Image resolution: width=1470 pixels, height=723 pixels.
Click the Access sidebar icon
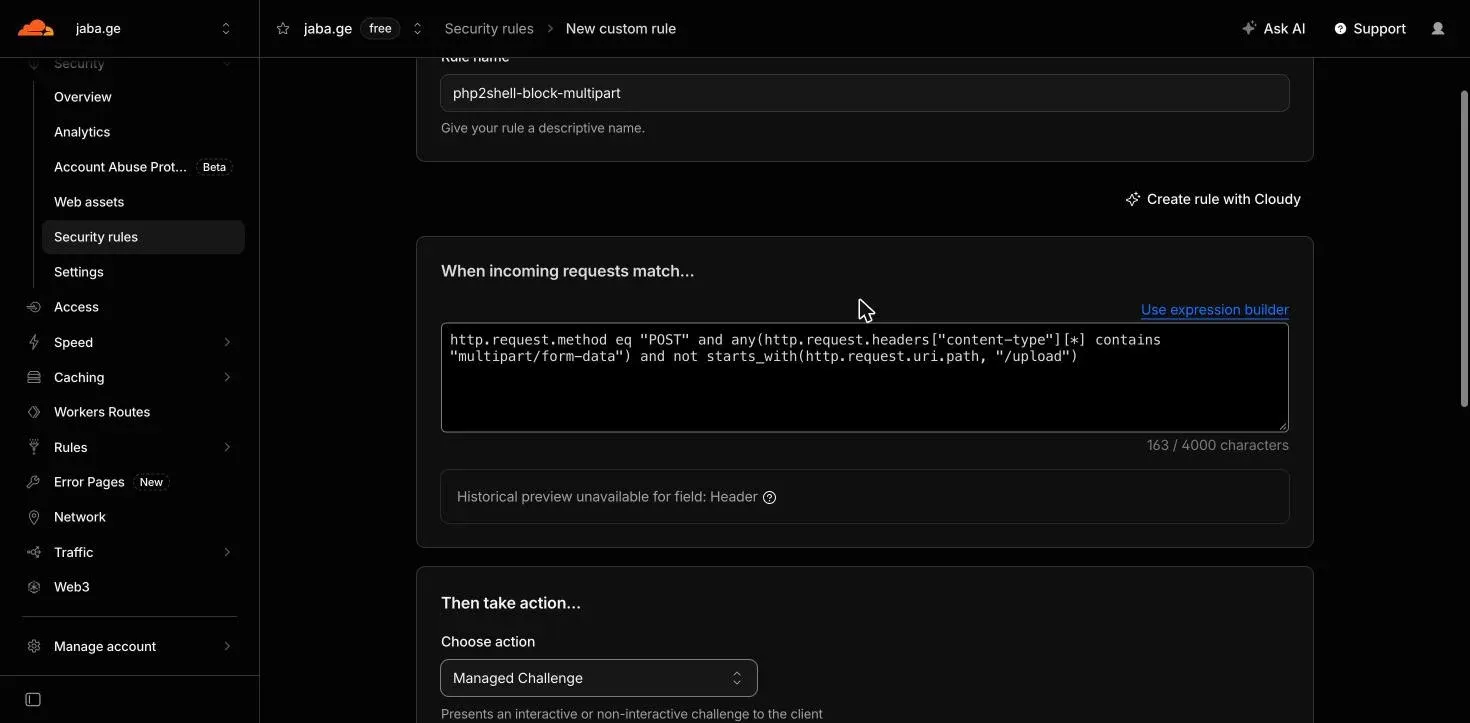tap(34, 307)
